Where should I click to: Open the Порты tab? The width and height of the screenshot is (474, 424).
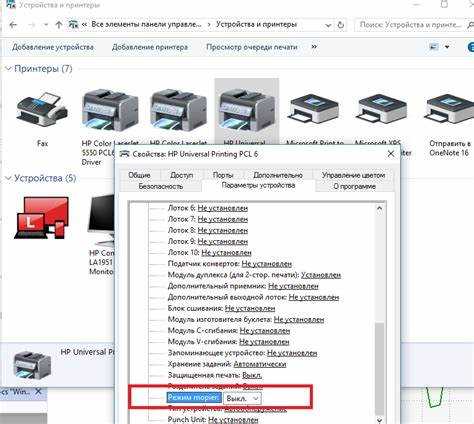tap(223, 175)
